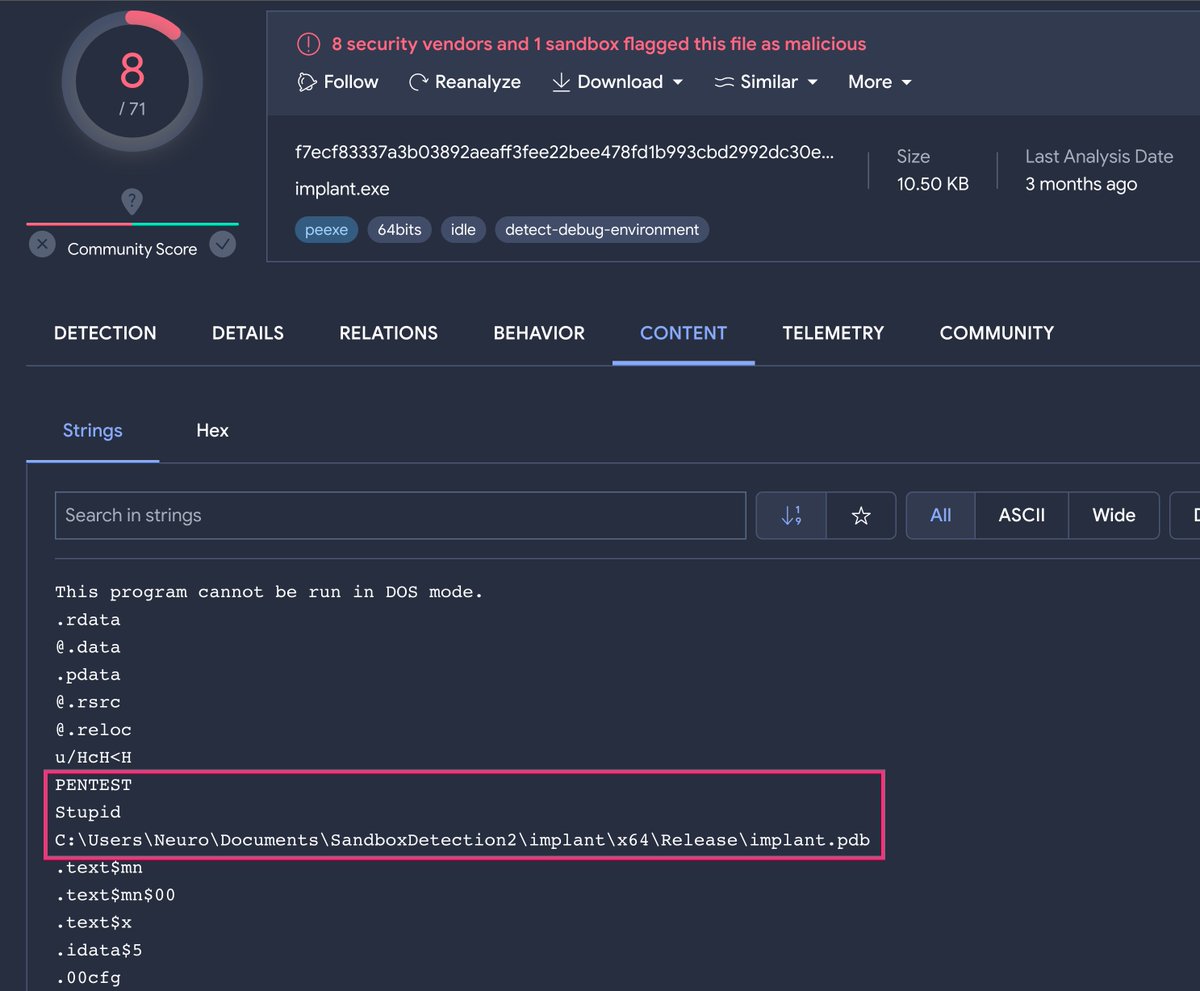The width and height of the screenshot is (1200, 991).
Task: Switch to the BEHAVIOR tab
Action: click(539, 333)
